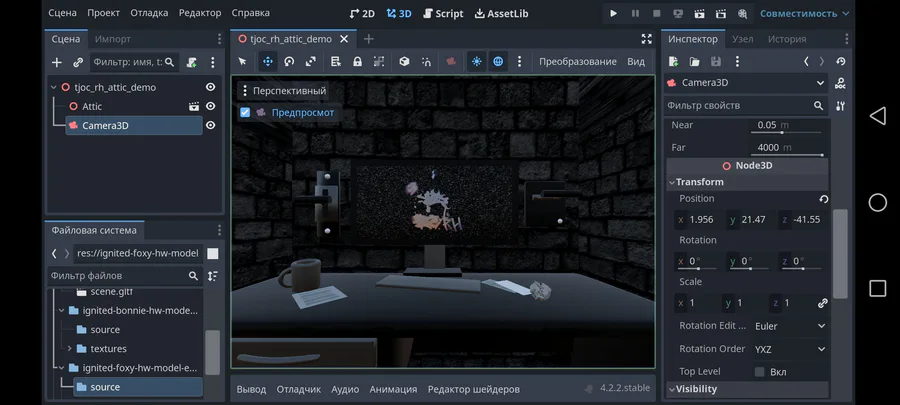Toggle distraction-free mode icon
900x405 pixels.
click(x=646, y=39)
